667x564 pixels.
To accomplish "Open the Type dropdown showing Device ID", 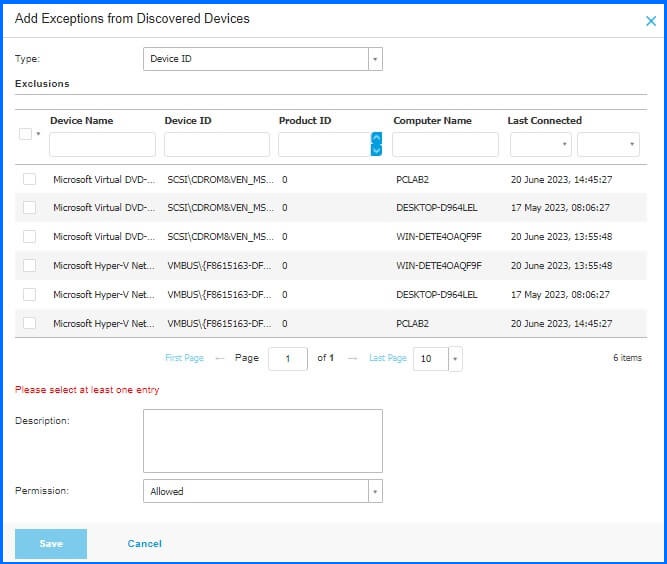I will click(263, 59).
